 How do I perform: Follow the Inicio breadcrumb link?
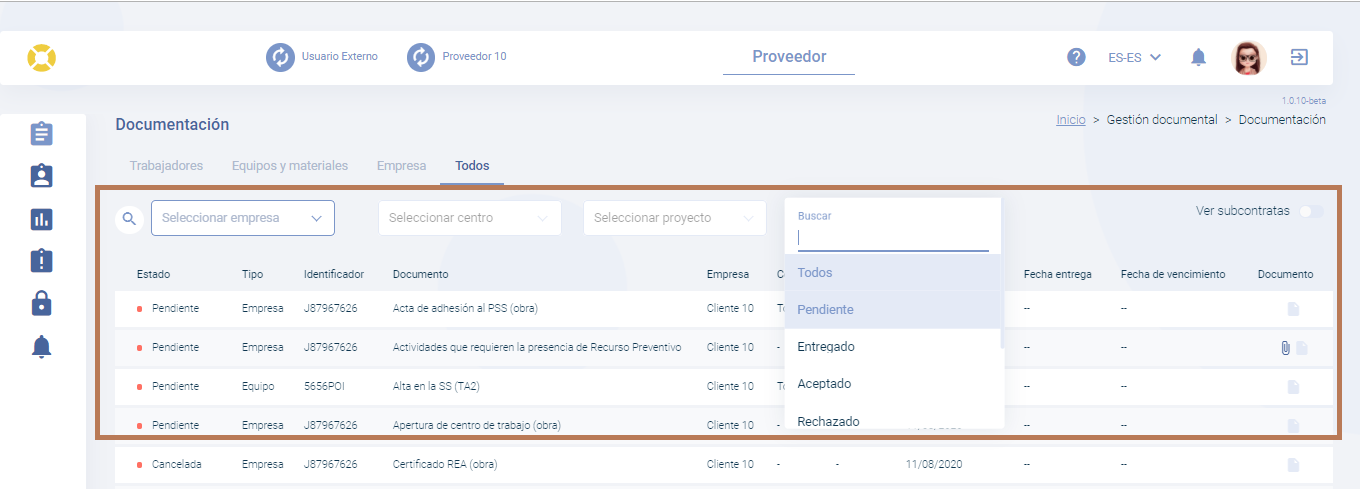coord(1071,120)
